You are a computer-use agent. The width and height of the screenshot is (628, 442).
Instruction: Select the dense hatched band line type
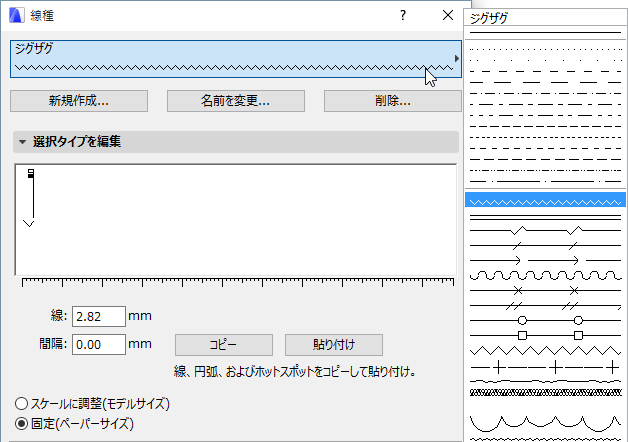click(x=545, y=392)
